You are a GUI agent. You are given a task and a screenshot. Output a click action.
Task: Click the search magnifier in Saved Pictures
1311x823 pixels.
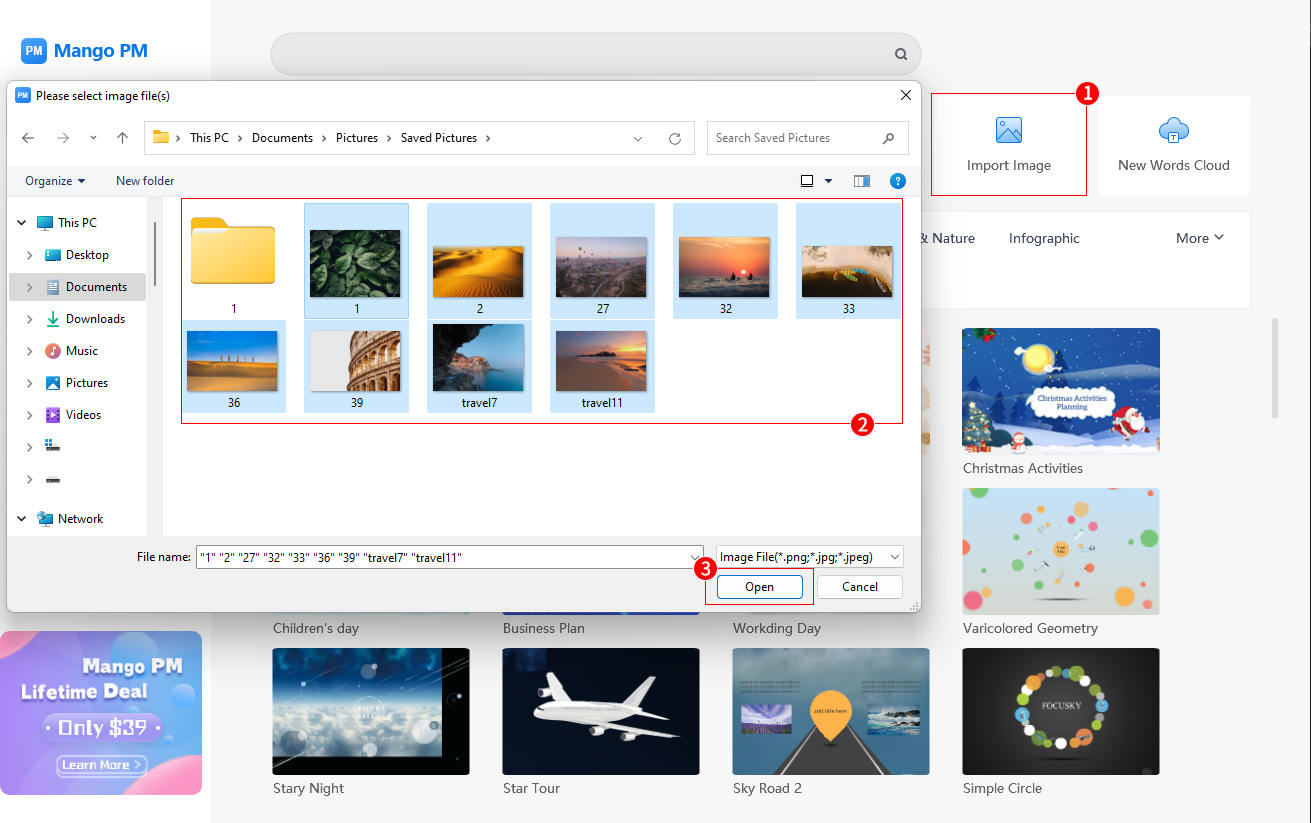(888, 138)
